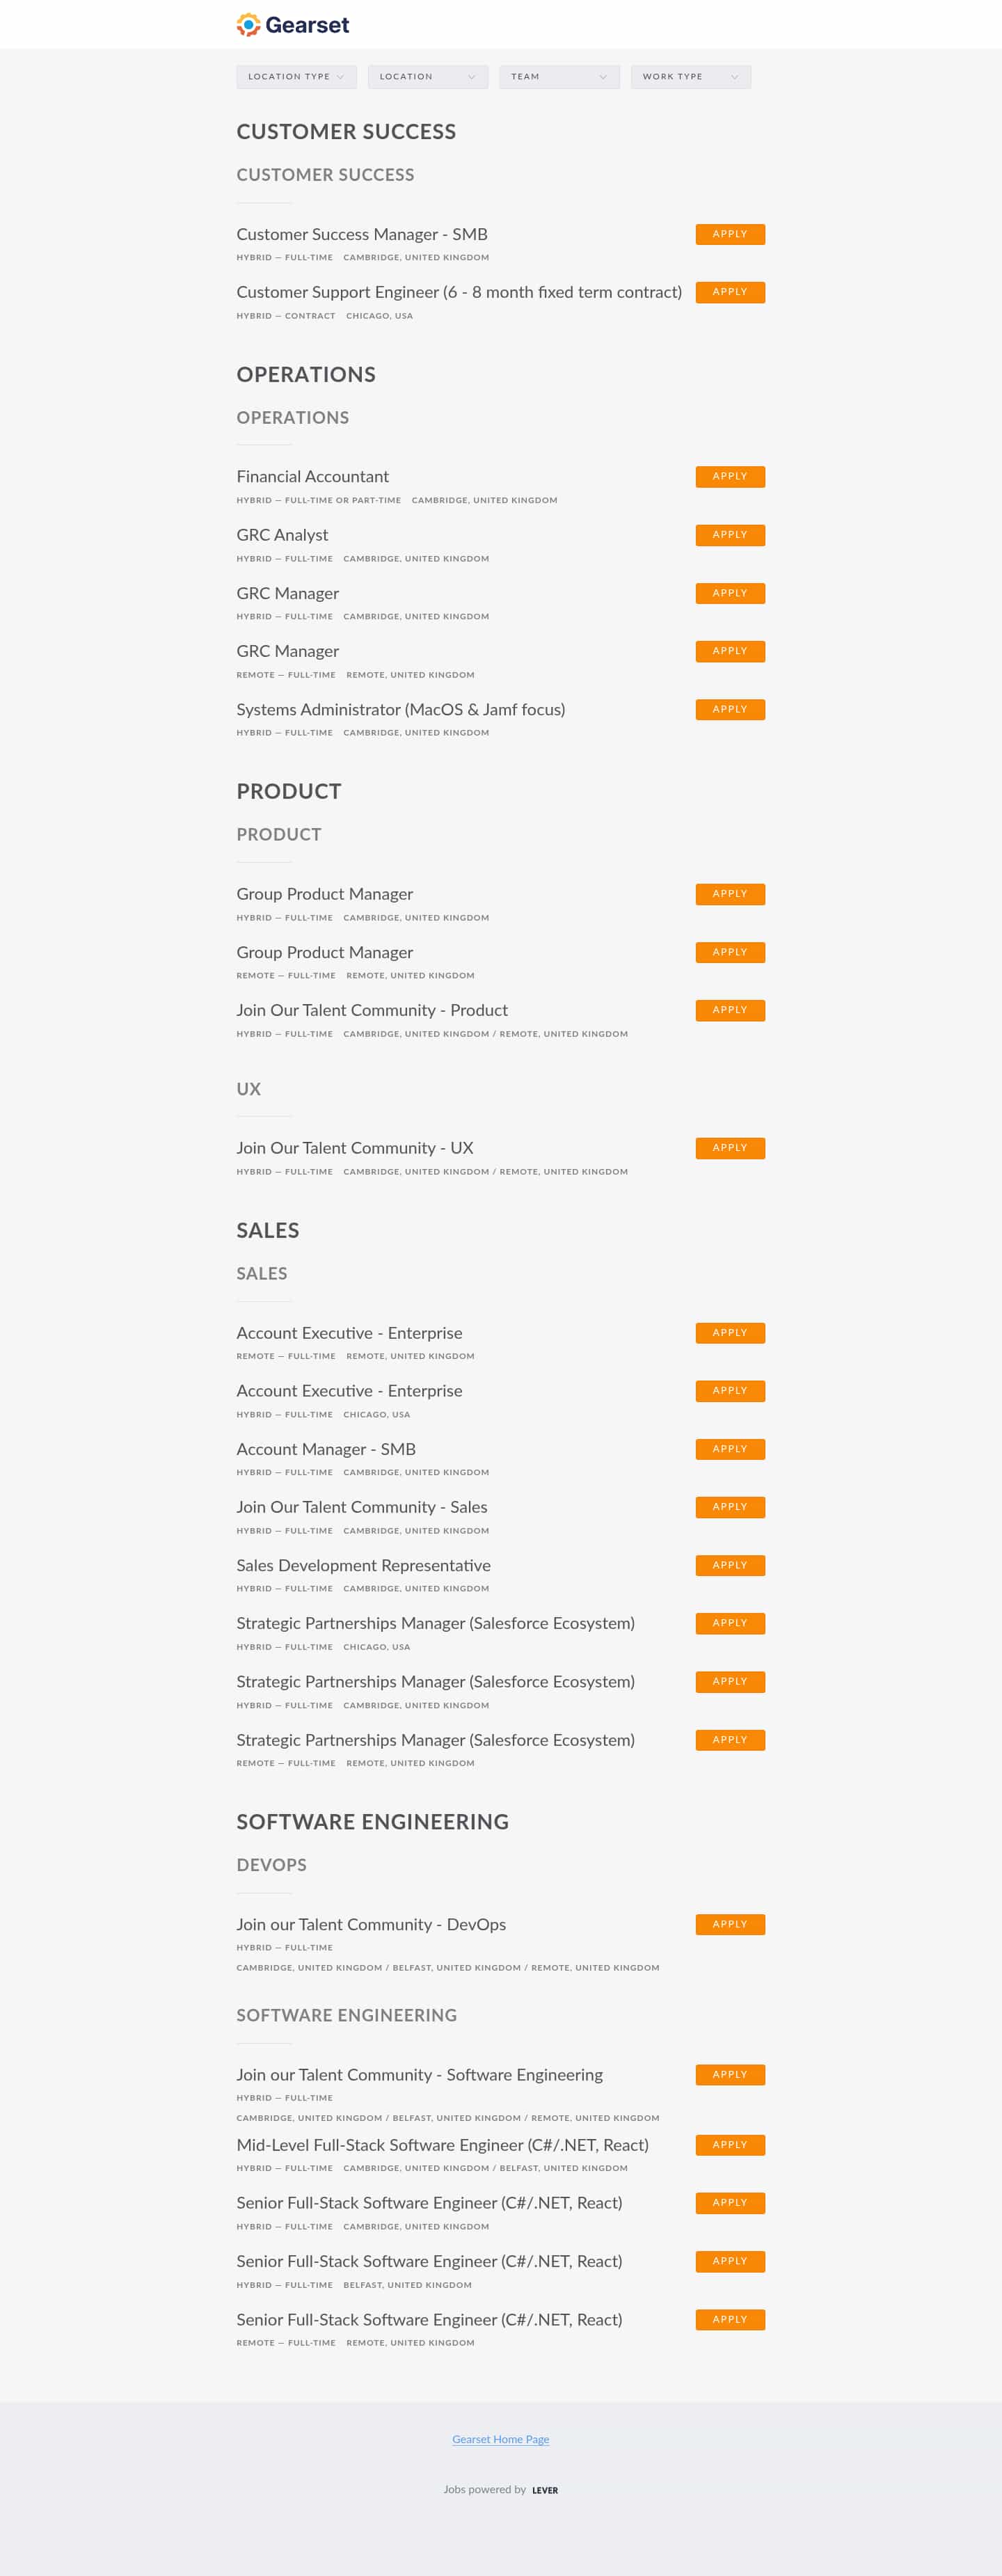Viewport: 1002px width, 2576px height.
Task: Open the Gearset Home Page link
Action: tap(500, 2439)
